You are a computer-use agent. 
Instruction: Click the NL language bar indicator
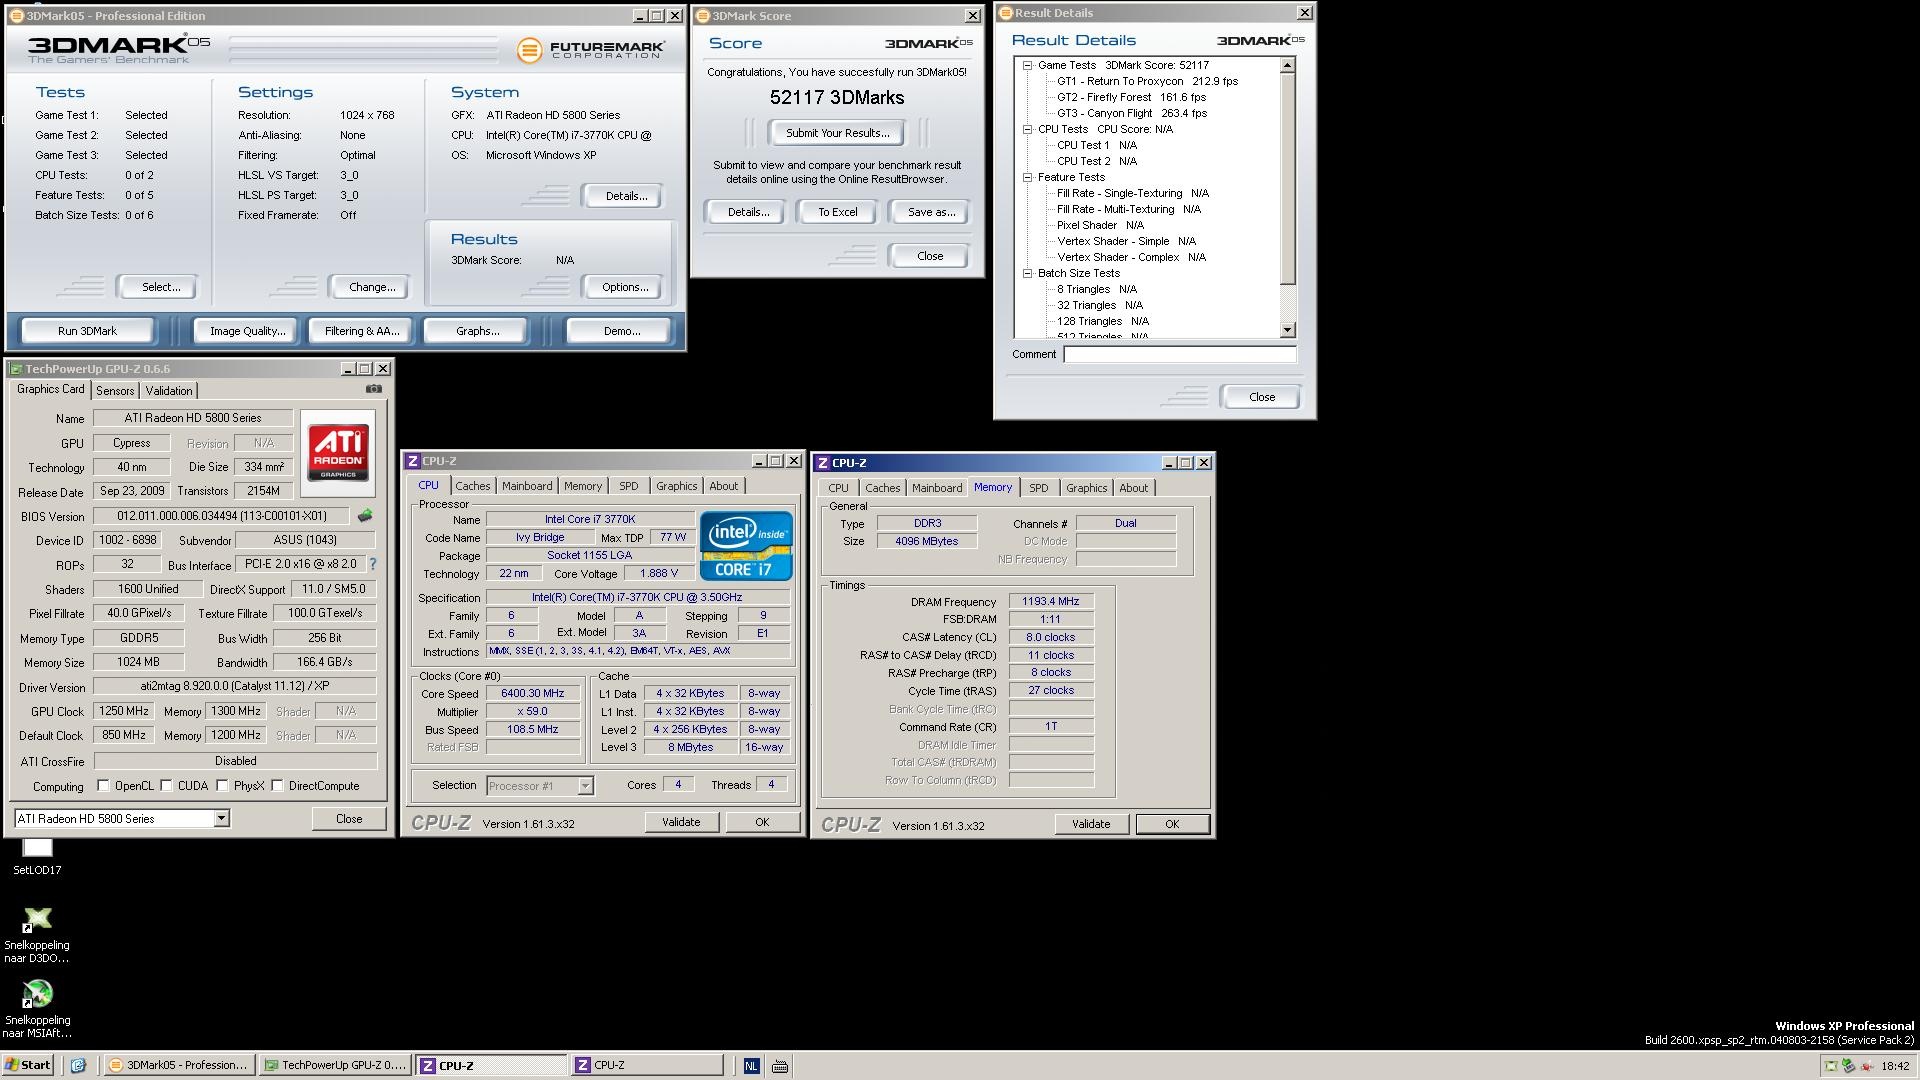751,1066
